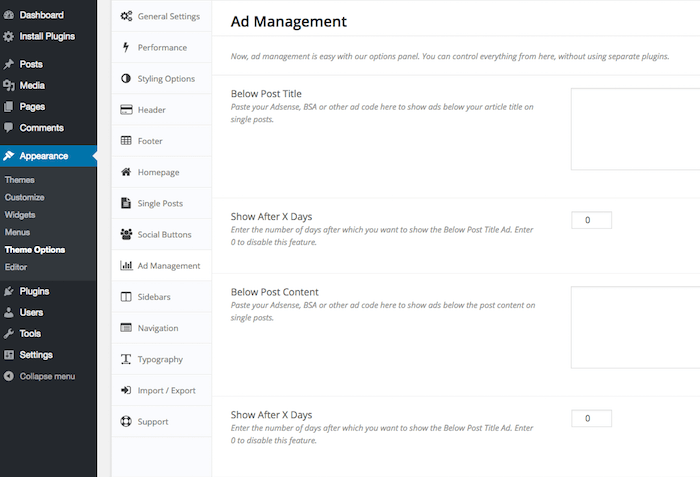Screen dimensions: 700x477
Task: Click the Navigation menu icon
Action: tap(126, 328)
